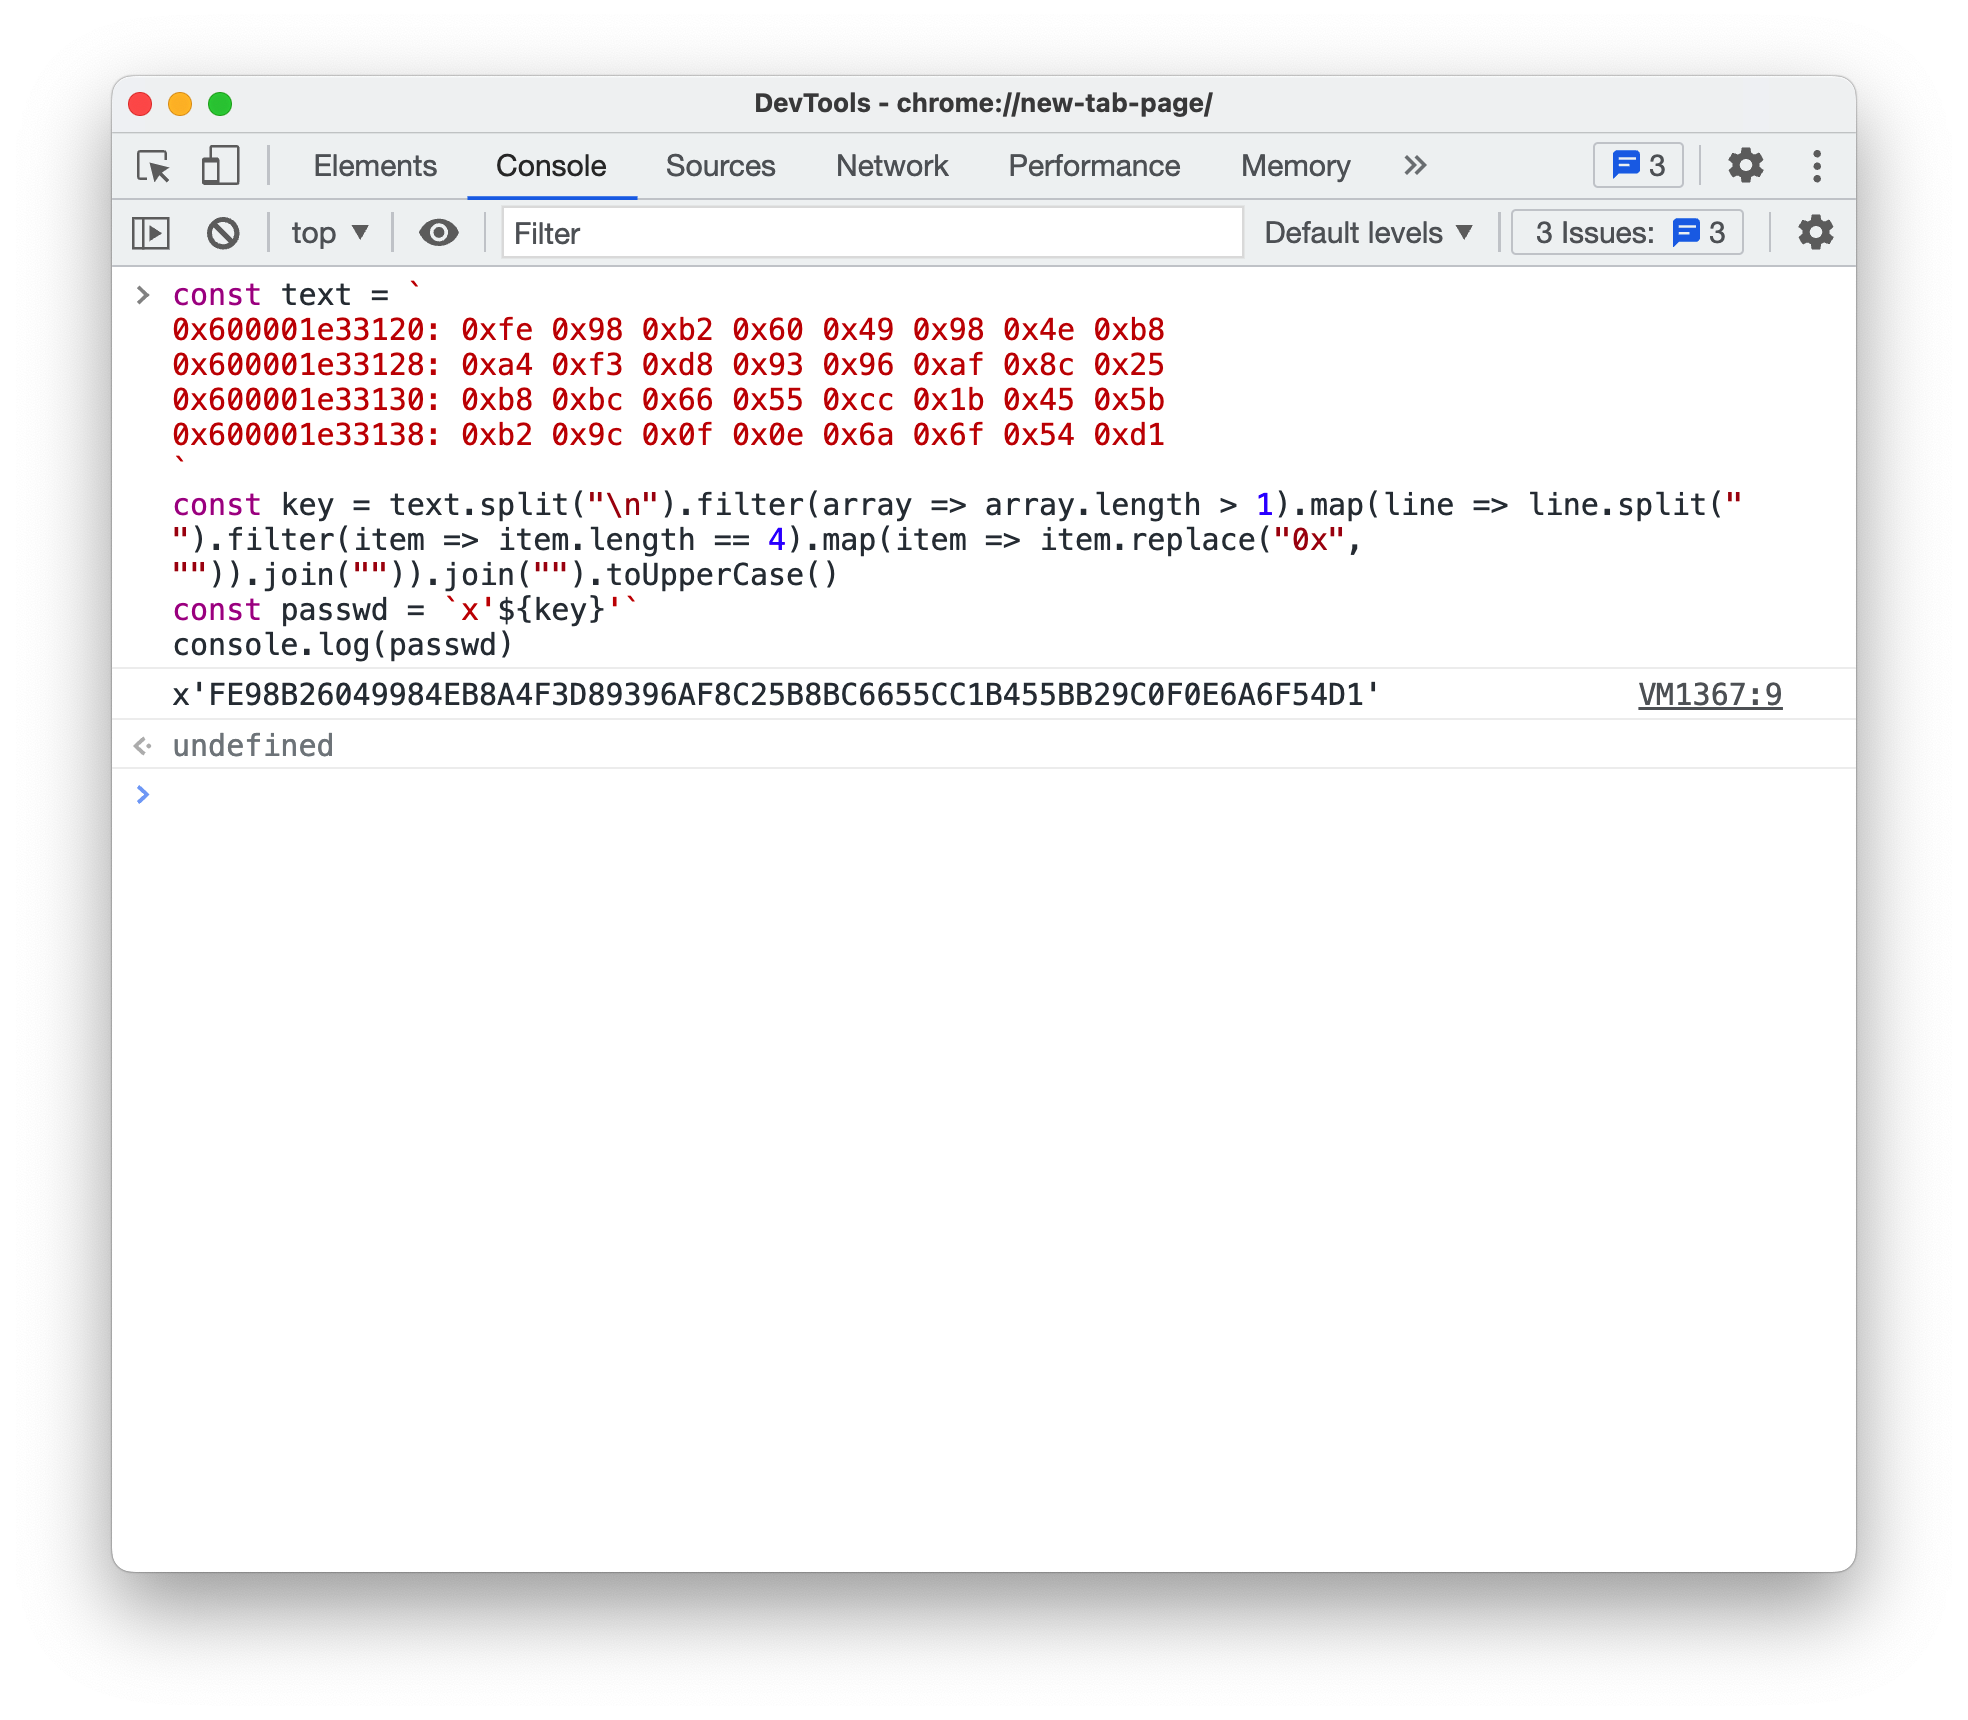The image size is (1968, 1720).
Task: Activate the inspect element picker icon
Action: (153, 166)
